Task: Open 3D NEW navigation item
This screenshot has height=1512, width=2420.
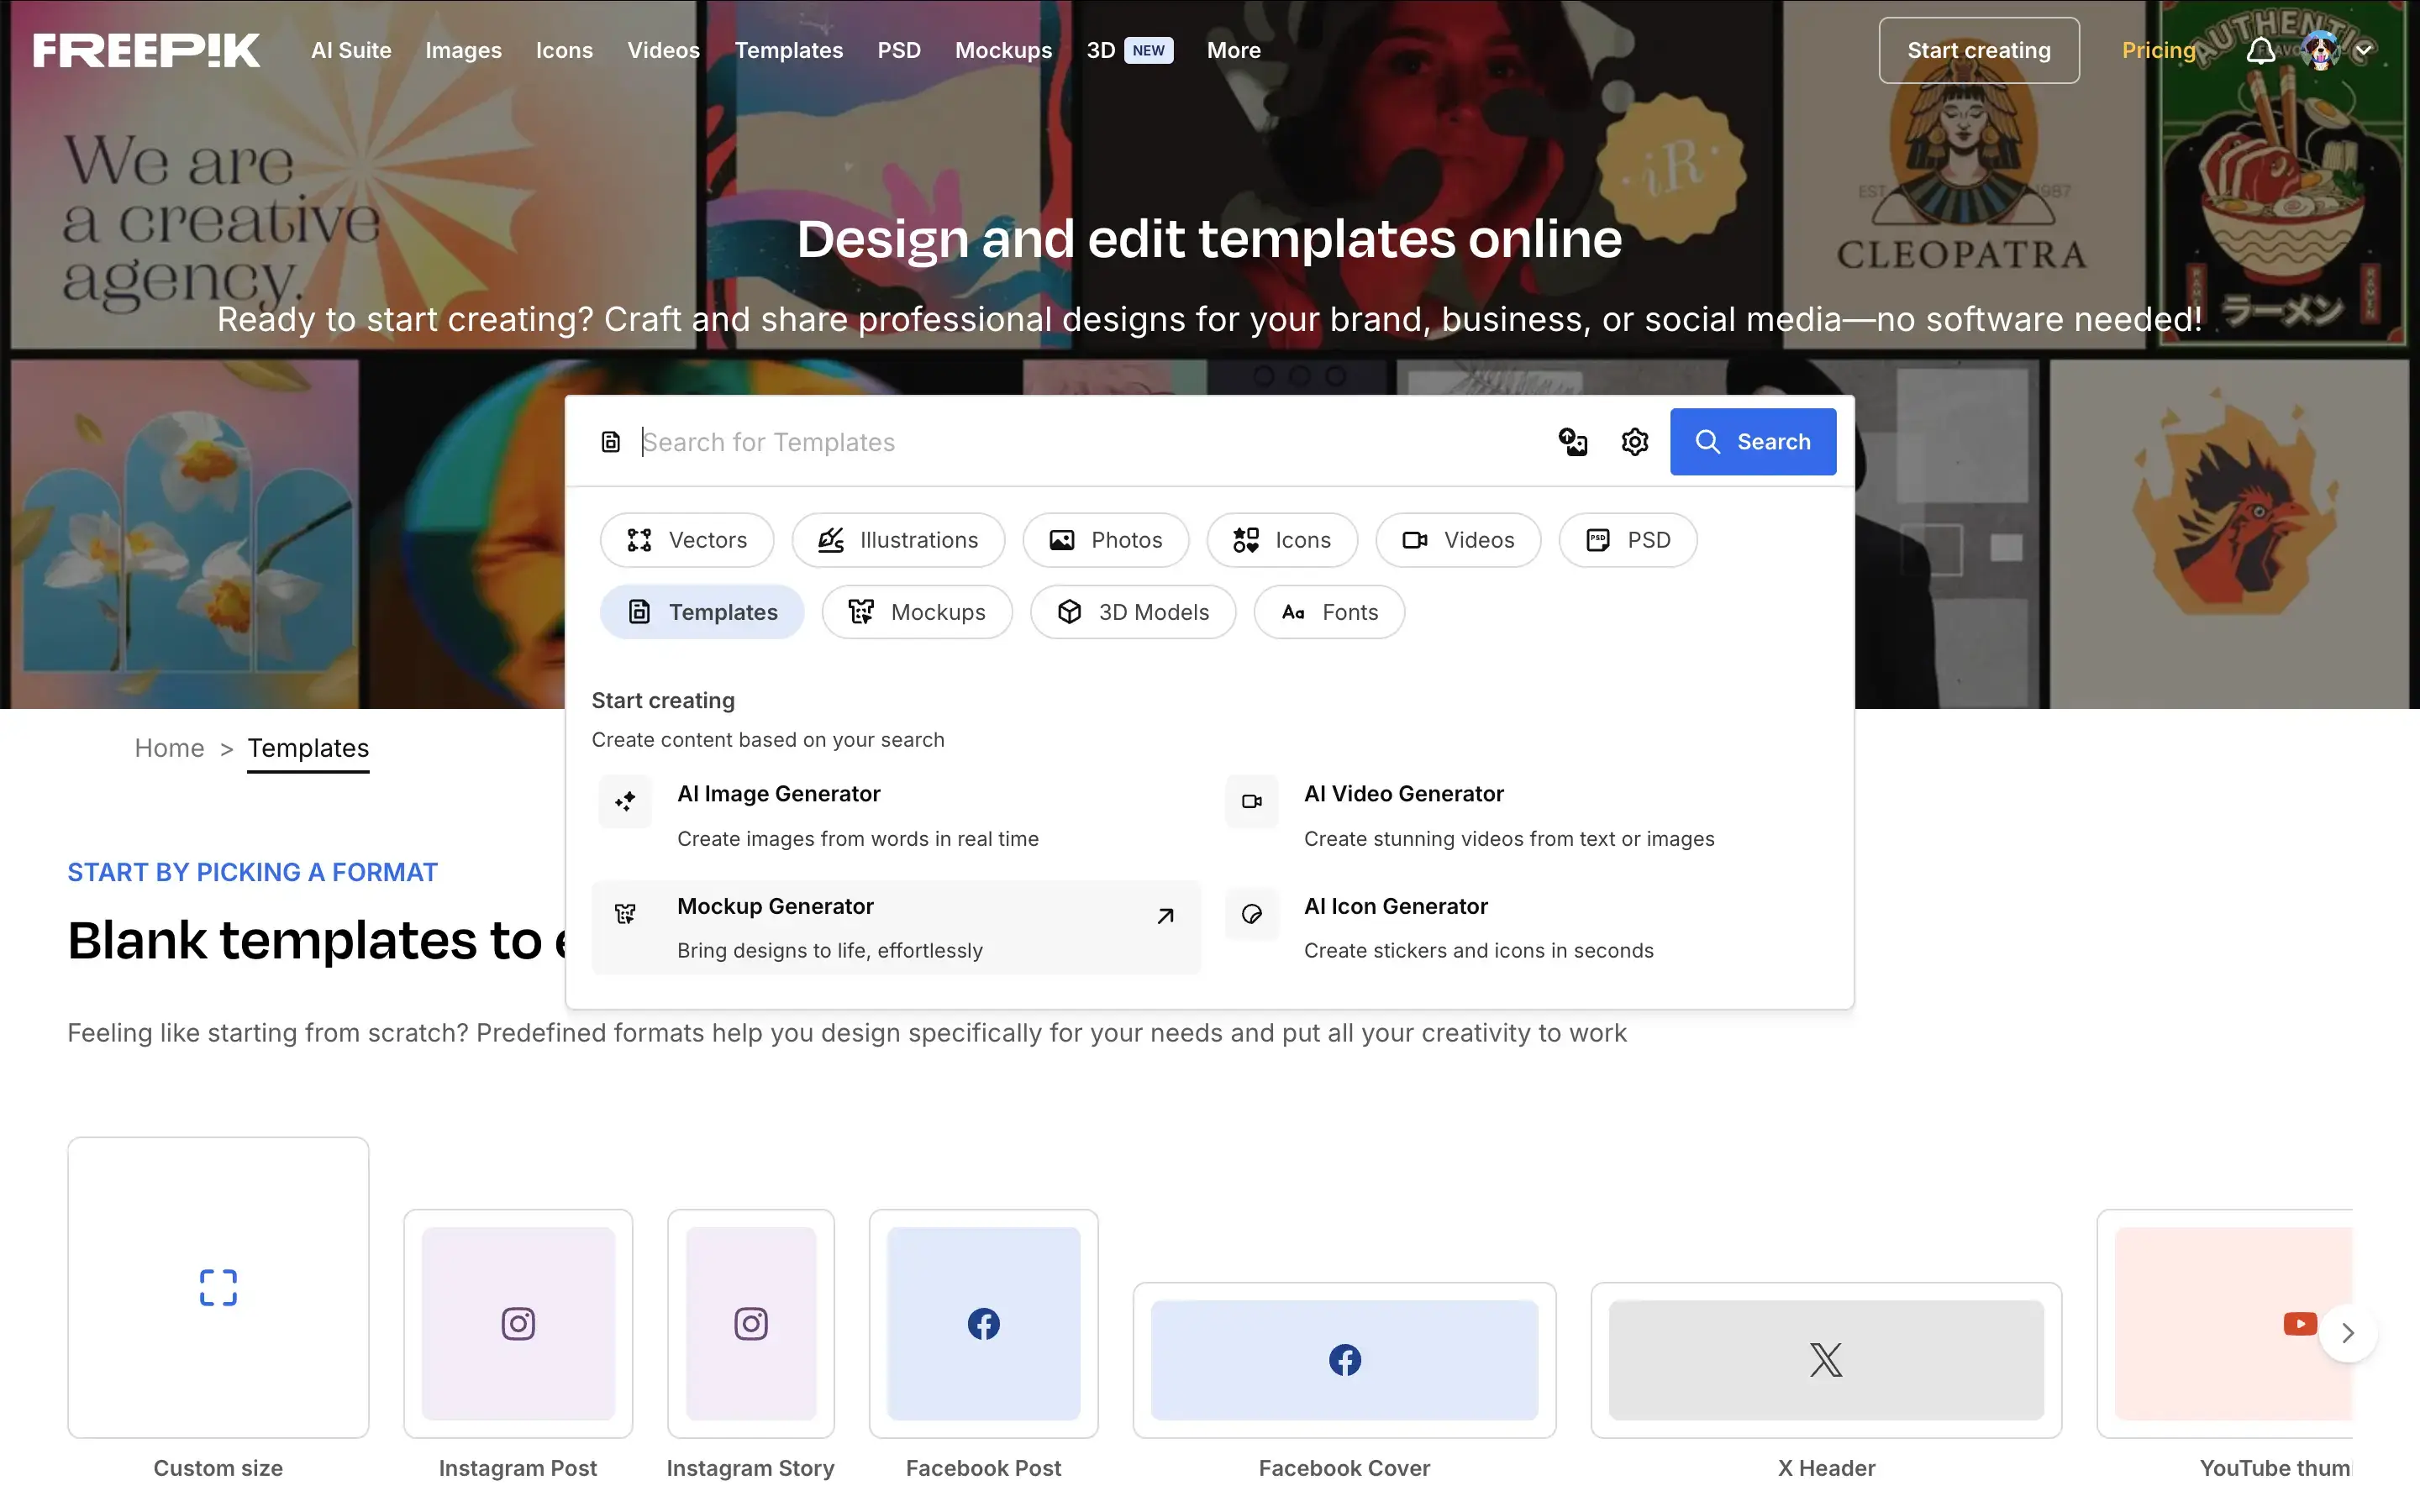Action: [x=1129, y=50]
